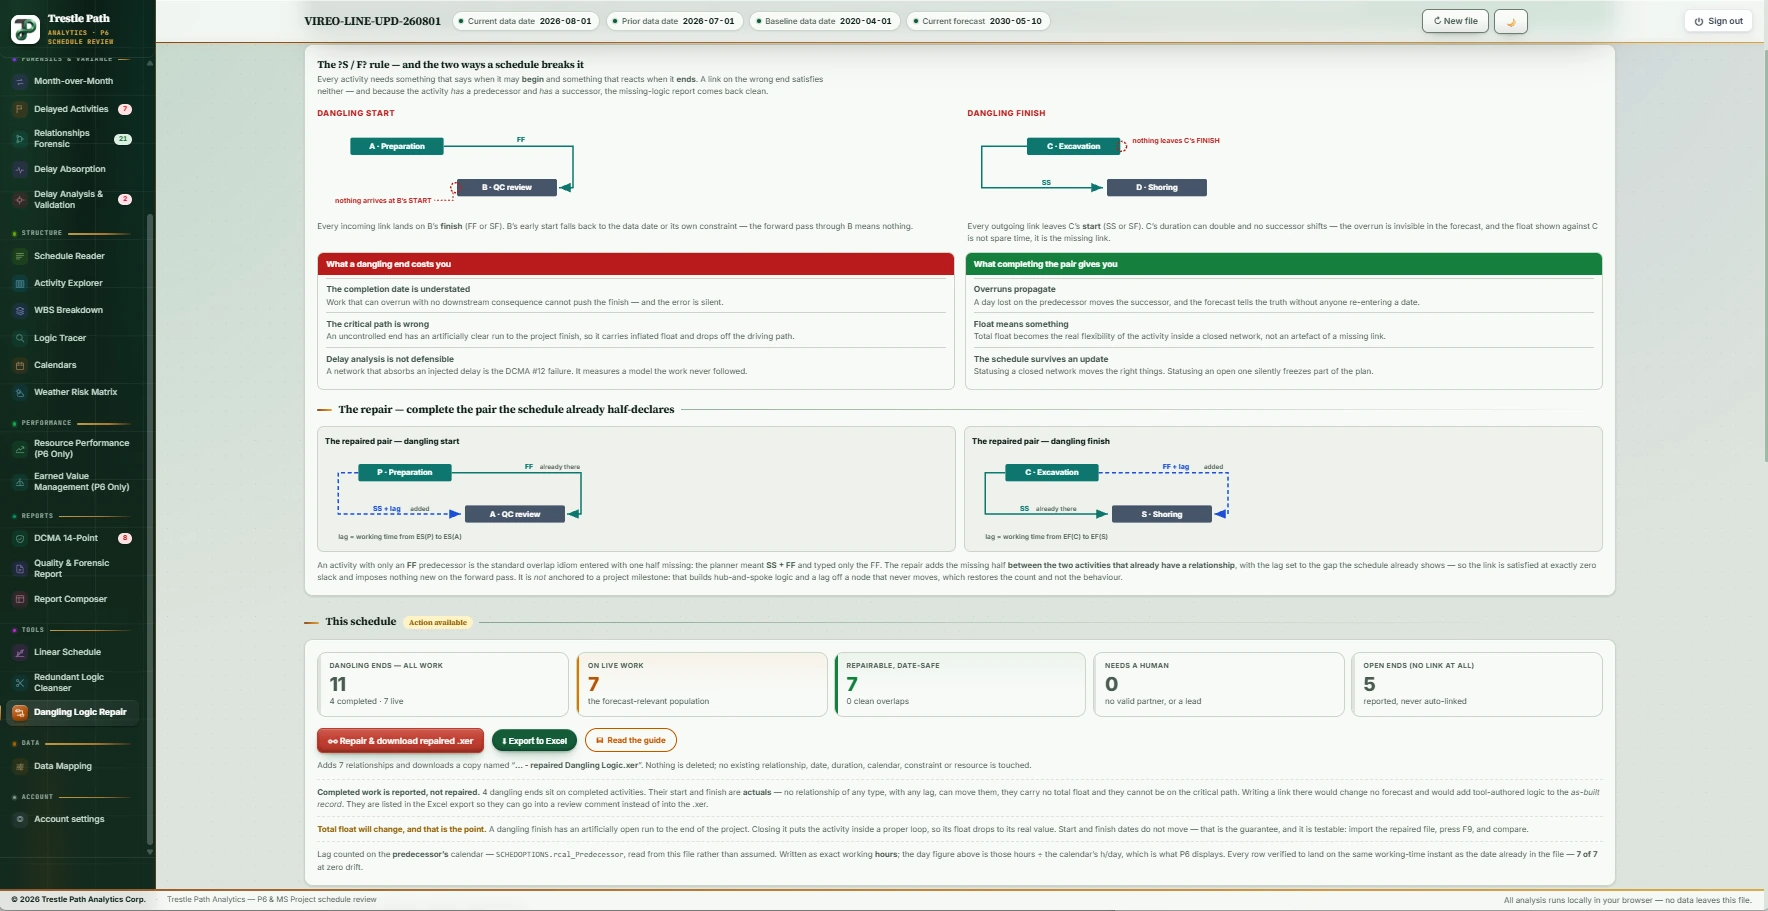Click the Report Composer layout icon

point(20,600)
